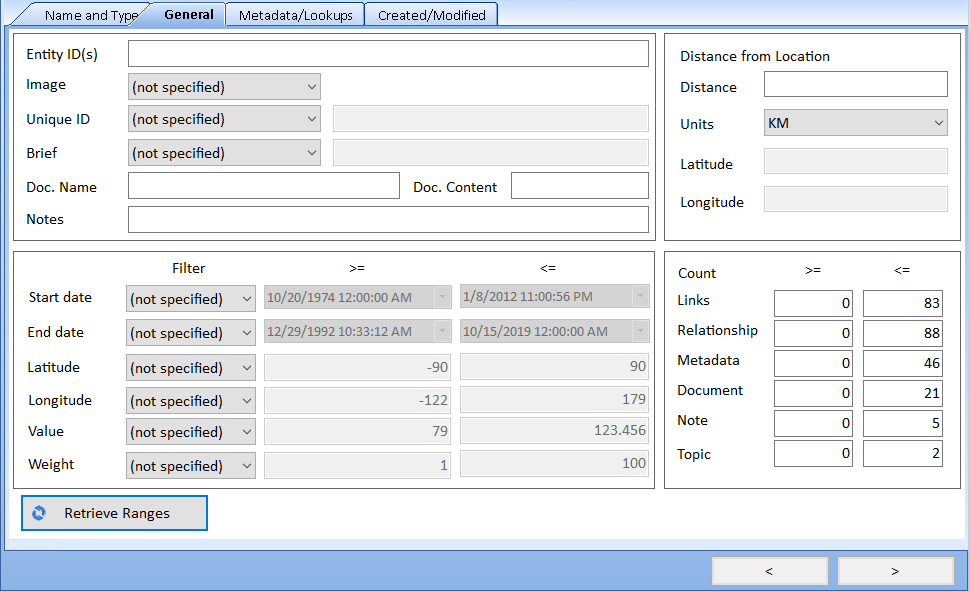Image resolution: width=970 pixels, height=592 pixels.
Task: Click the Relationship minimum count field
Action: pyautogui.click(x=813, y=333)
